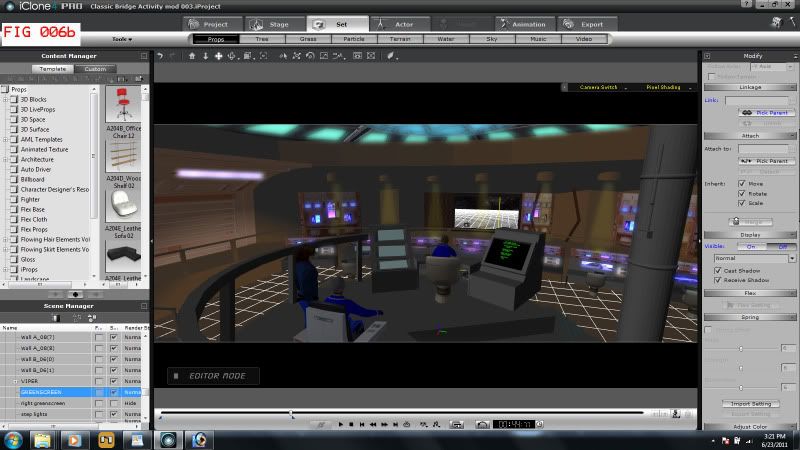Toggle show checkbox for step lights
This screenshot has height=450, width=800.
pos(113,414)
